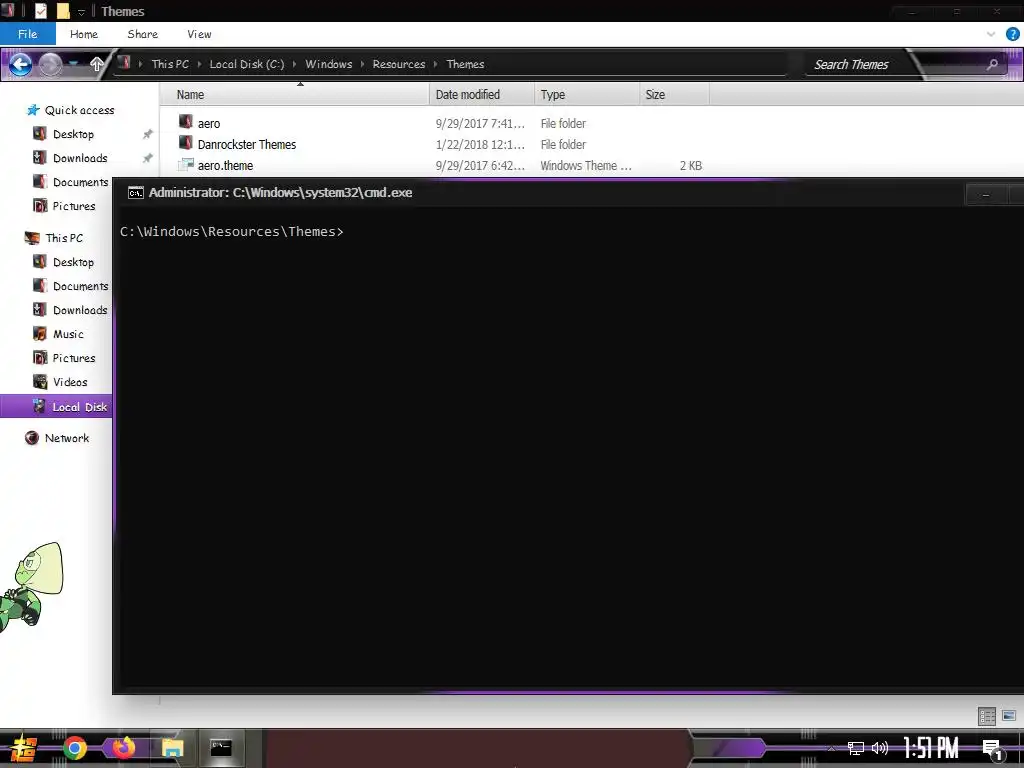Open the Customize Quick Access Toolbar dropdown

(81, 12)
